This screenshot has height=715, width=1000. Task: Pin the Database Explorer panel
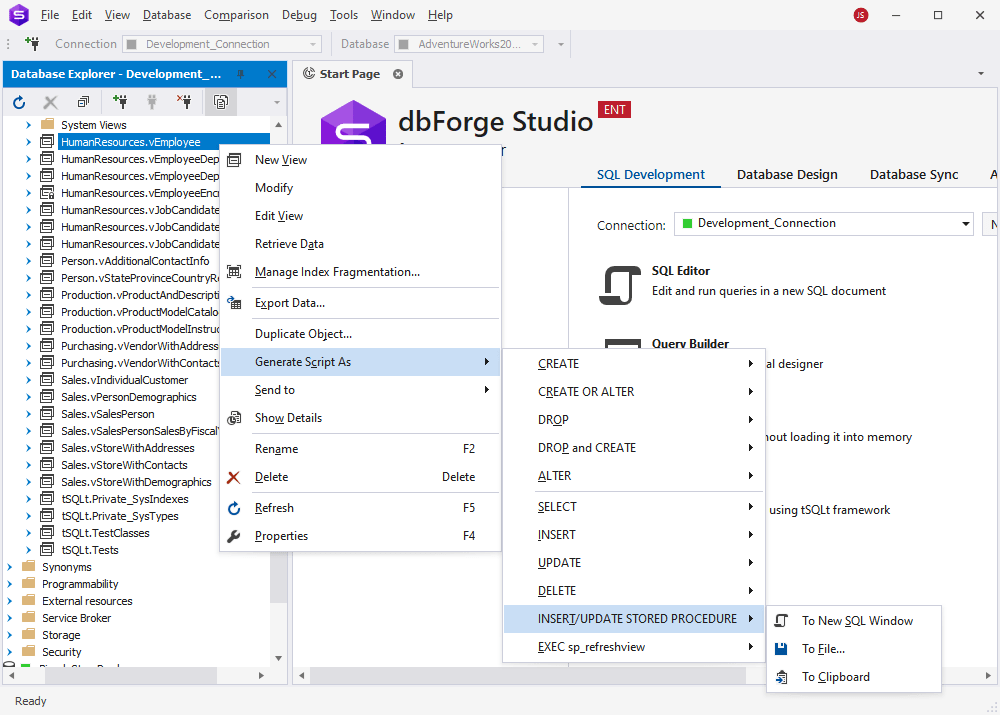pyautogui.click(x=240, y=74)
